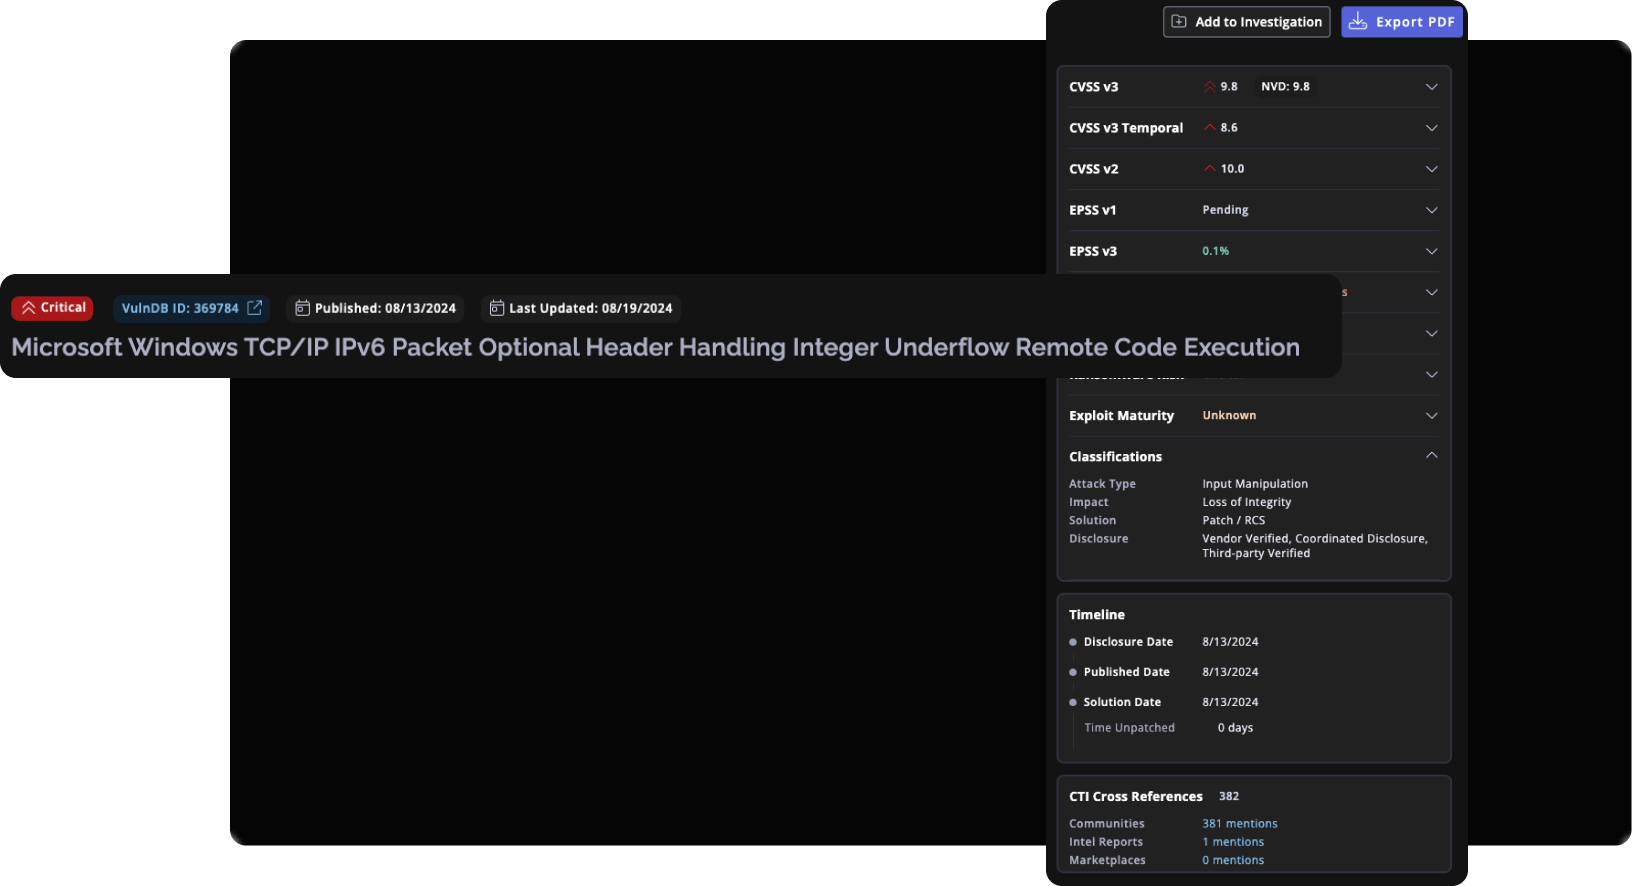Click the Published Date timeline marker
The image size is (1632, 886).
1073,672
